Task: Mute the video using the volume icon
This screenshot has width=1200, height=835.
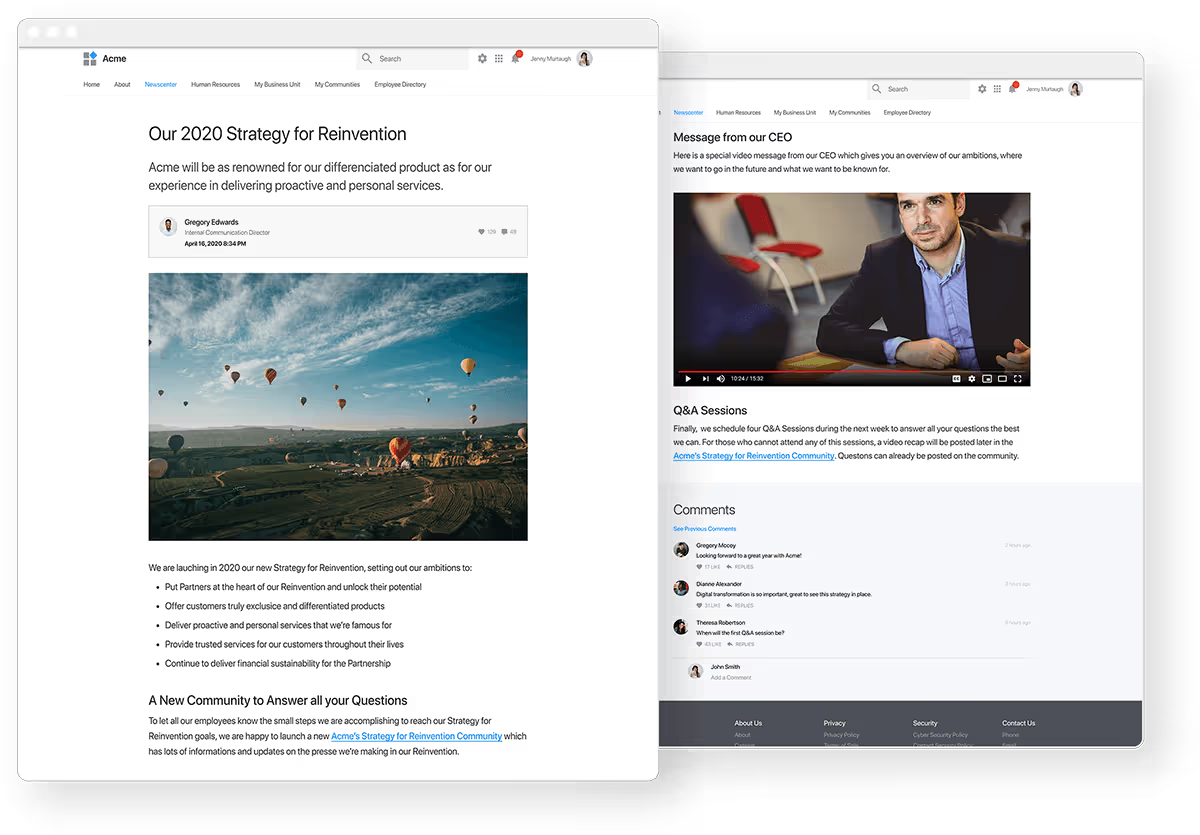Action: coord(722,379)
